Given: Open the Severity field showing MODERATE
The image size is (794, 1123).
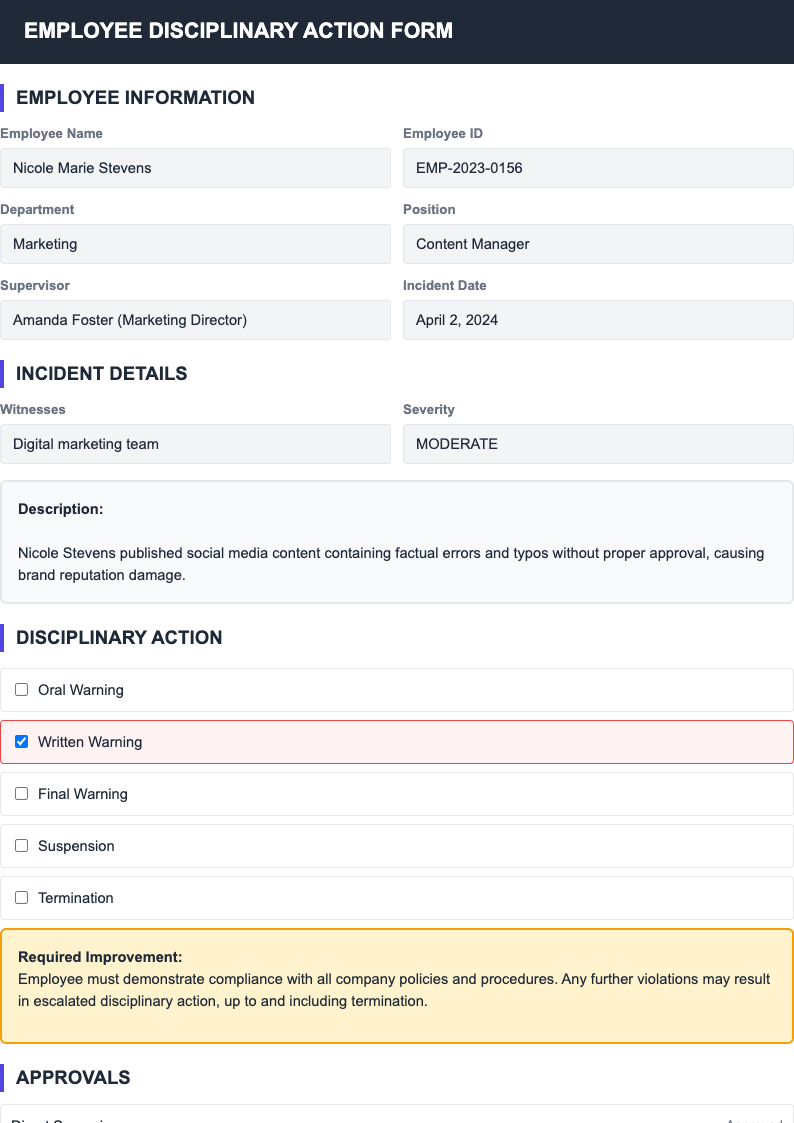Looking at the screenshot, I should [x=598, y=444].
